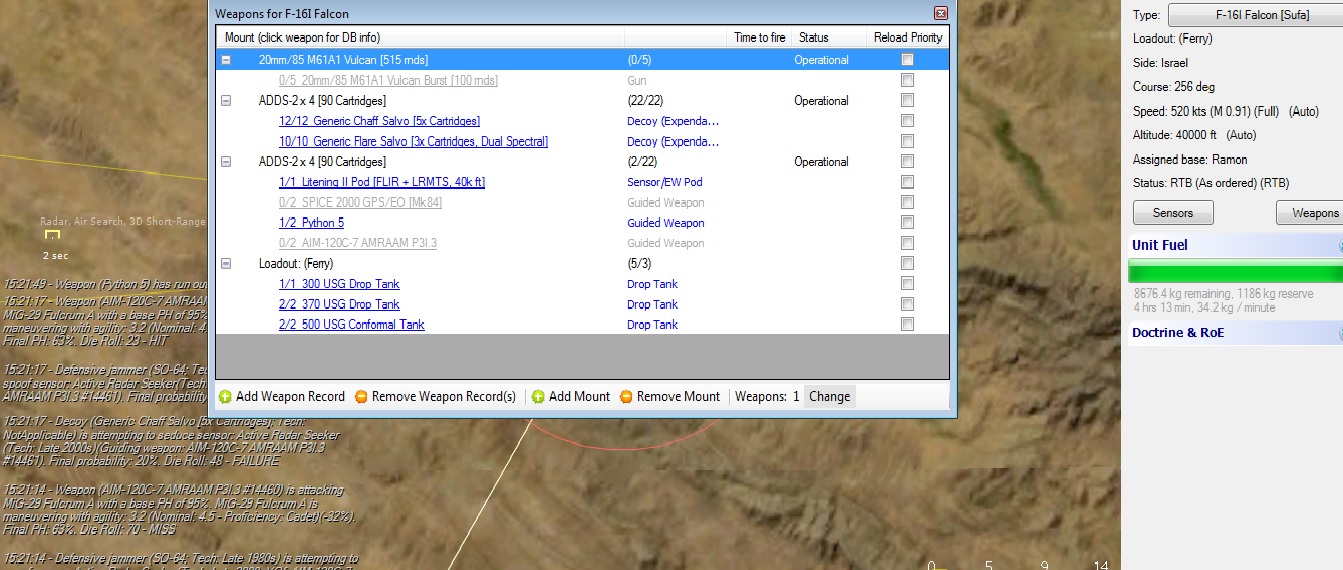Open the Weapons button in unit panel
The width and height of the screenshot is (1343, 570).
coord(1310,213)
